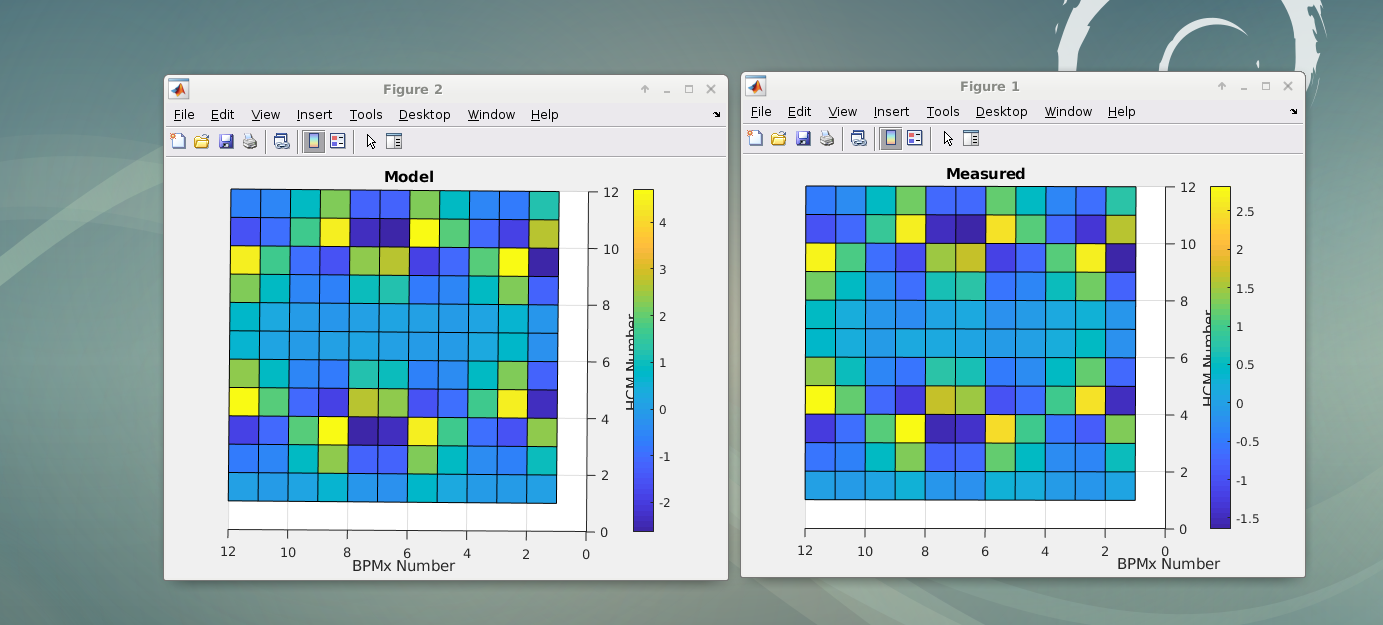Click the "Measured" plot title
1383x625 pixels.
click(985, 174)
